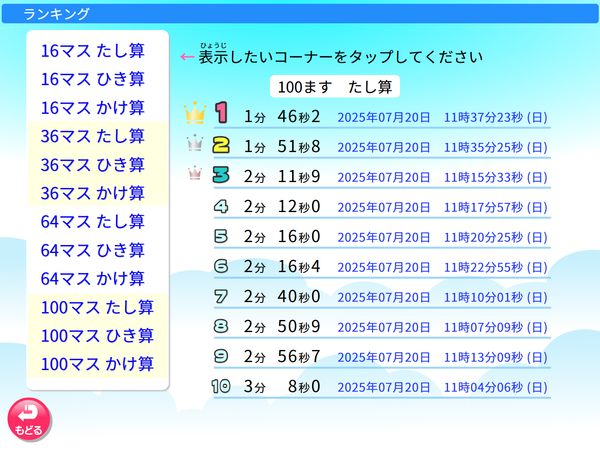Click the rank 10 number icon
This screenshot has width=600, height=450.
(x=221, y=386)
